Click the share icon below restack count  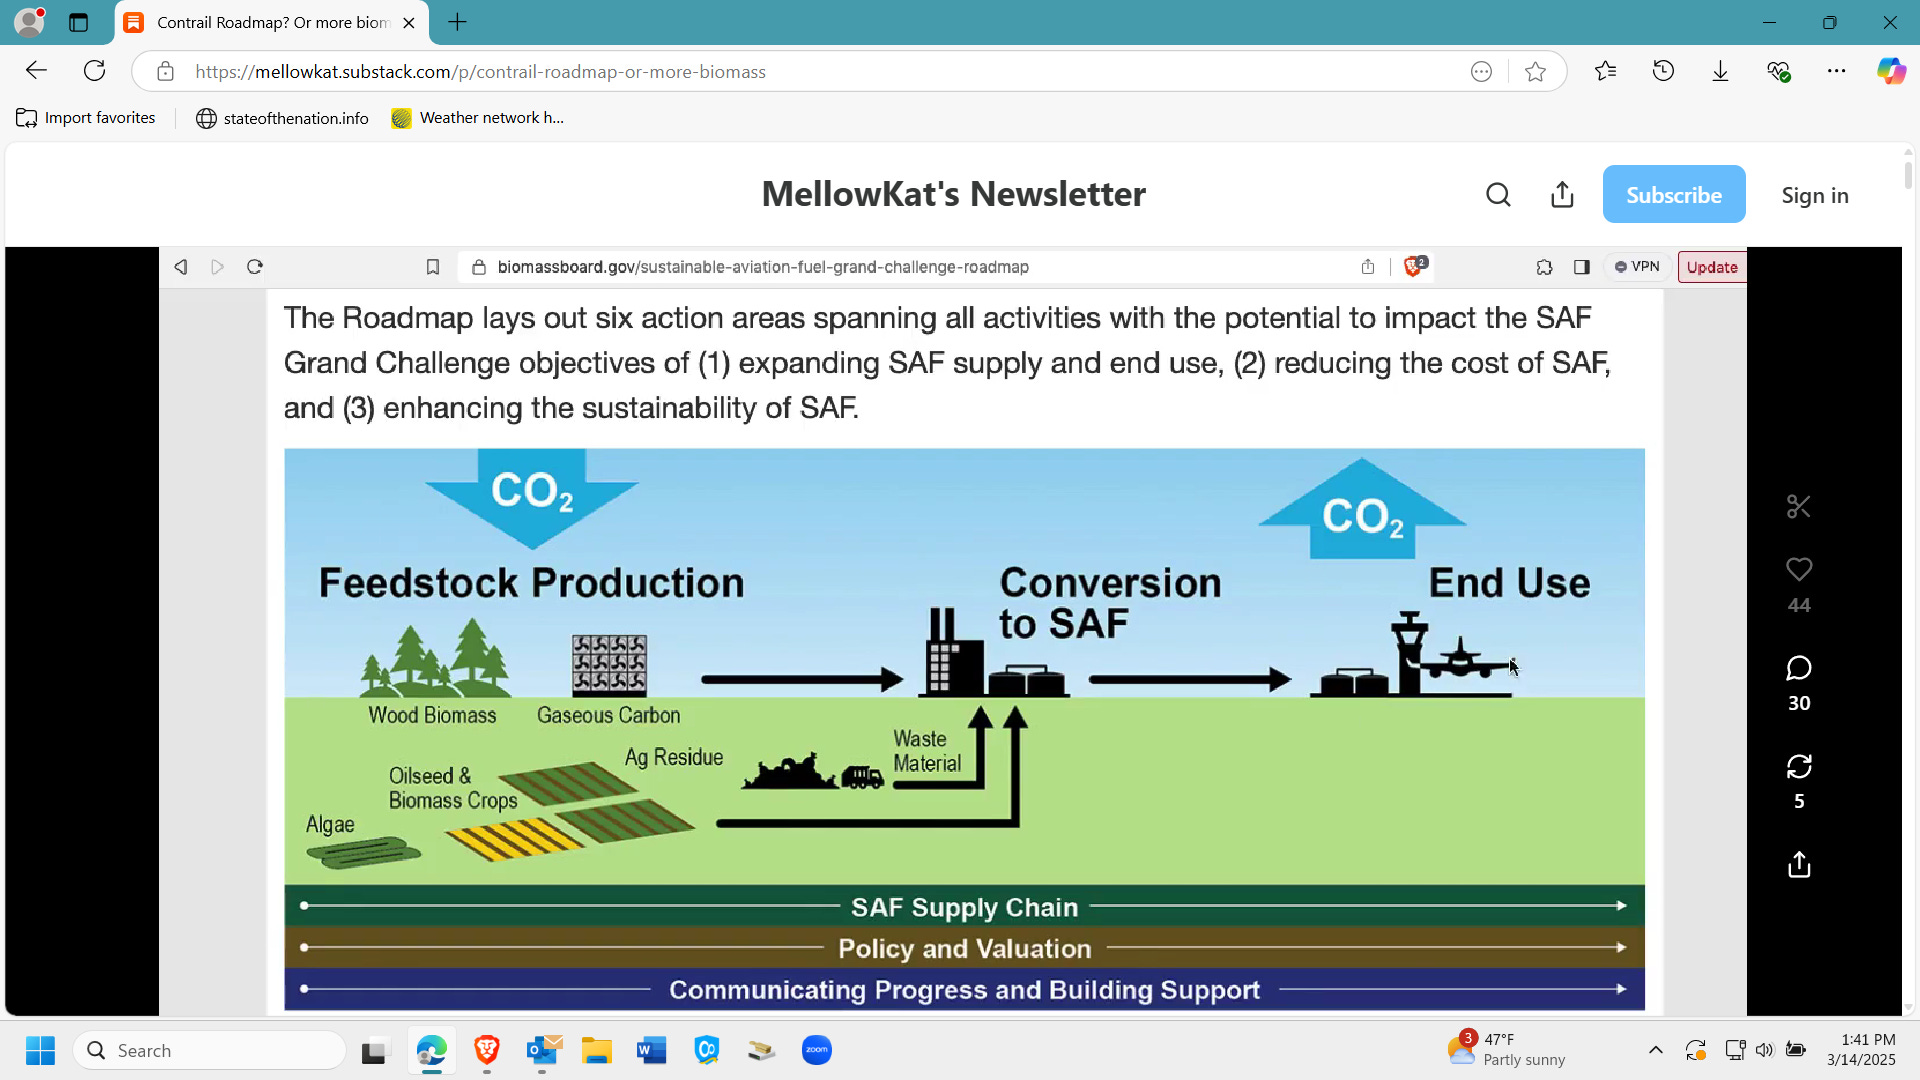point(1799,865)
